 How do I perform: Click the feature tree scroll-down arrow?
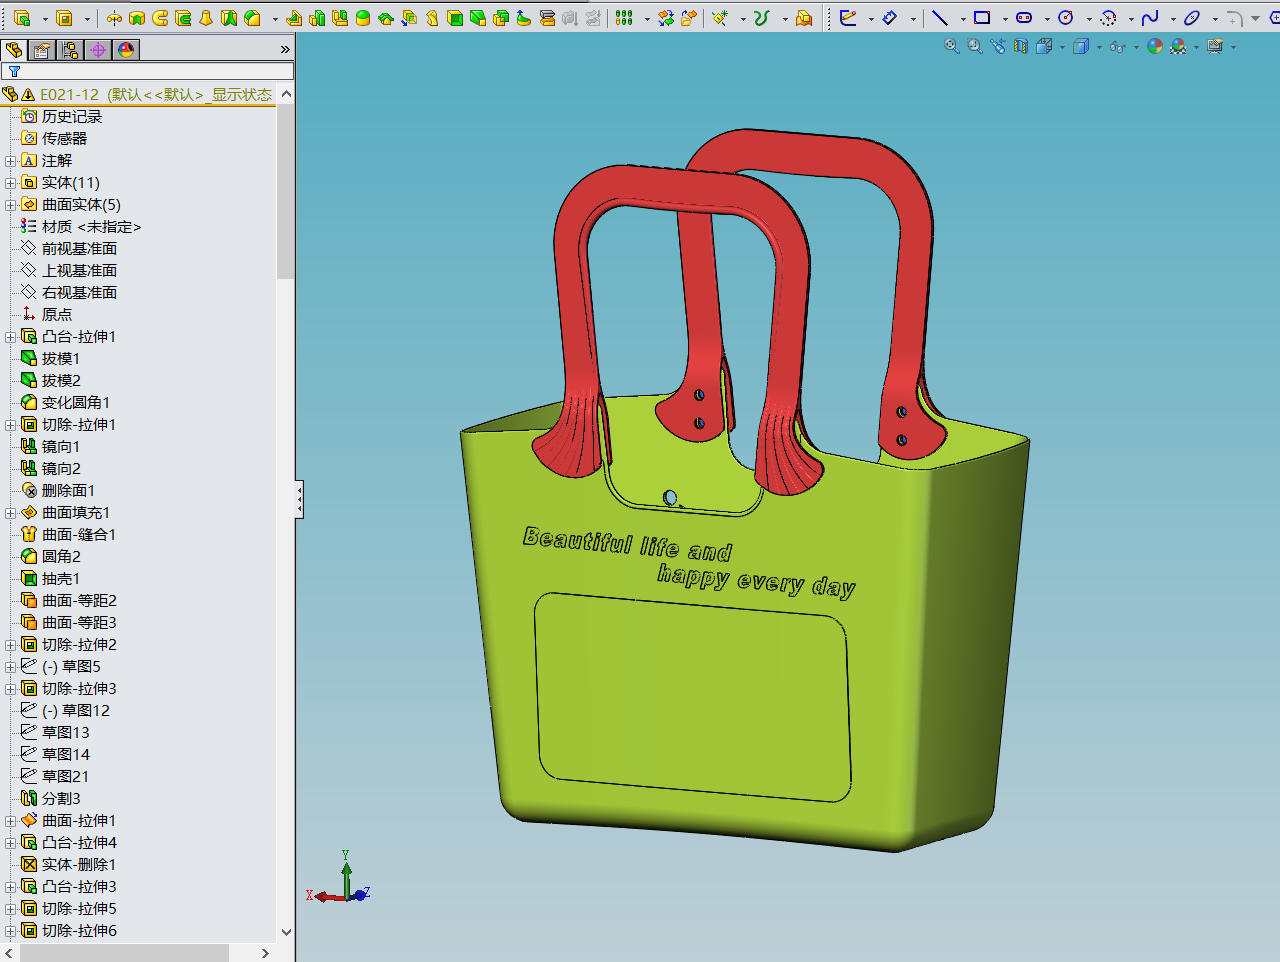coord(286,932)
